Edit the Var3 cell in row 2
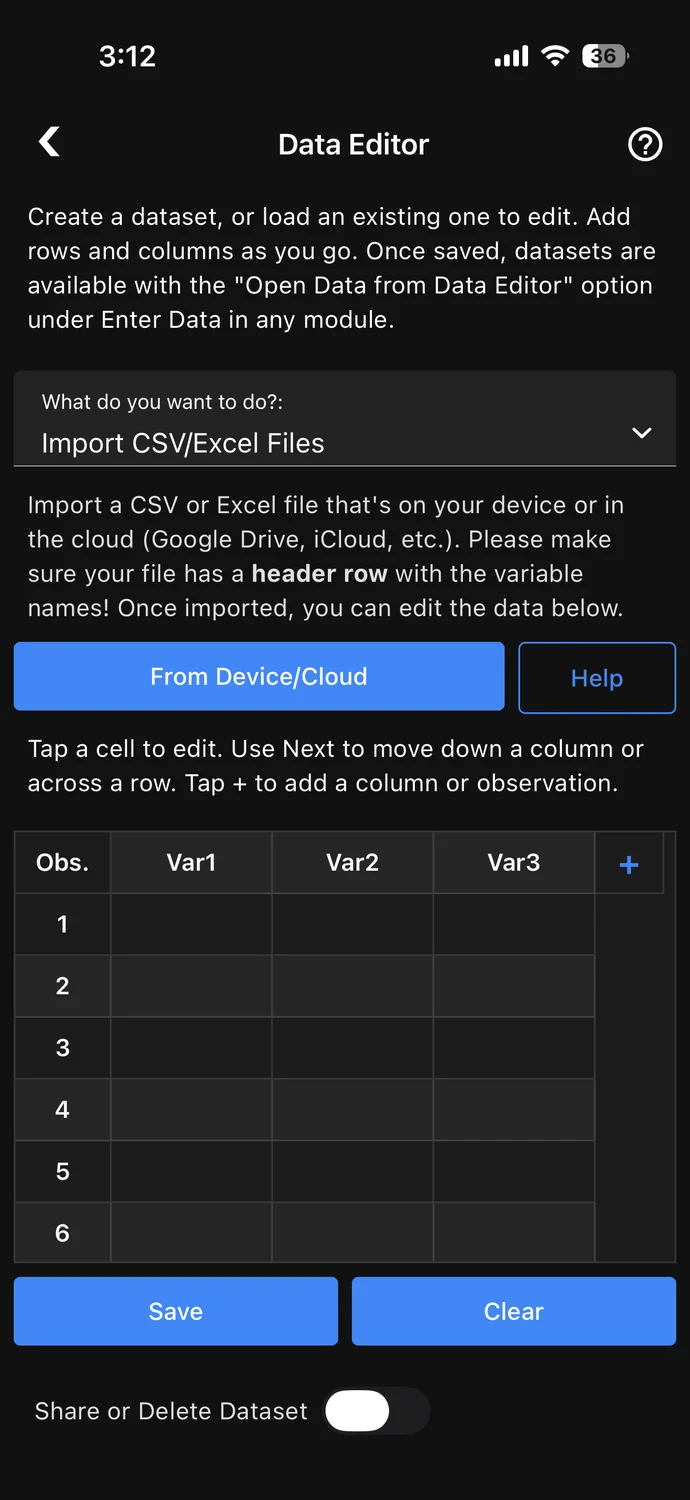The height and width of the screenshot is (1500, 690). click(x=514, y=986)
